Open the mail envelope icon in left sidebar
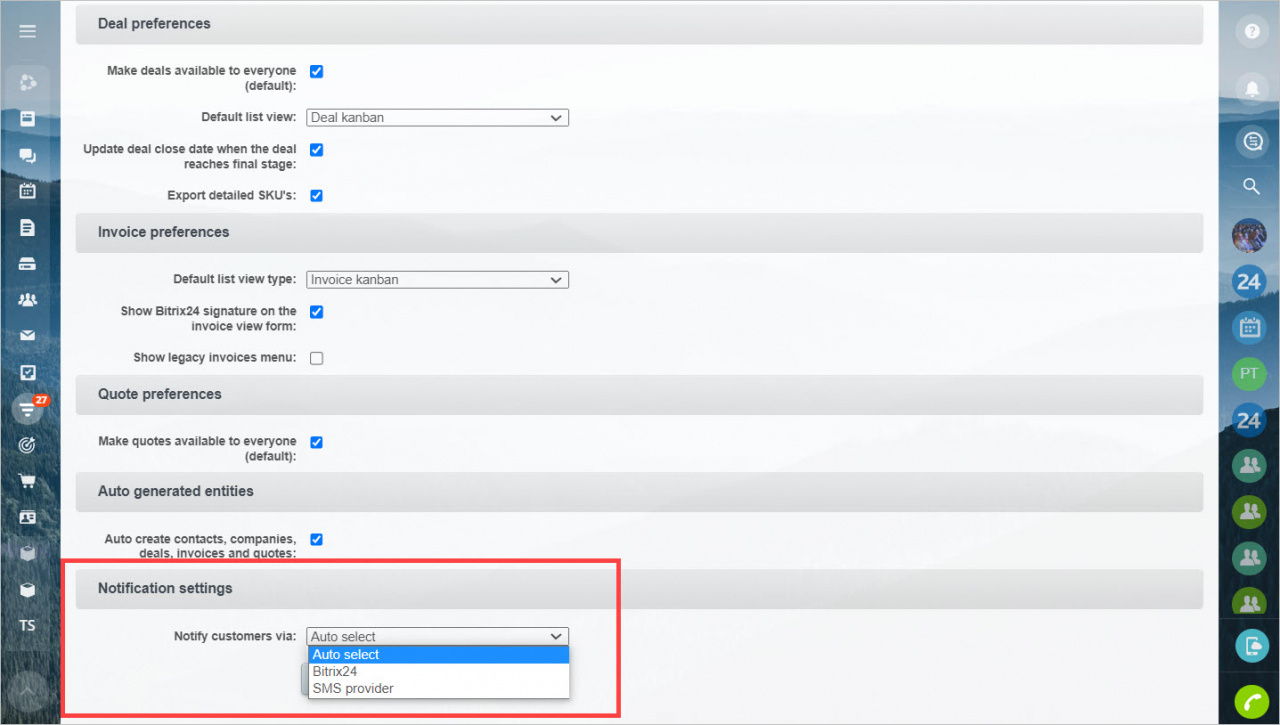The height and width of the screenshot is (725, 1280). tap(28, 336)
